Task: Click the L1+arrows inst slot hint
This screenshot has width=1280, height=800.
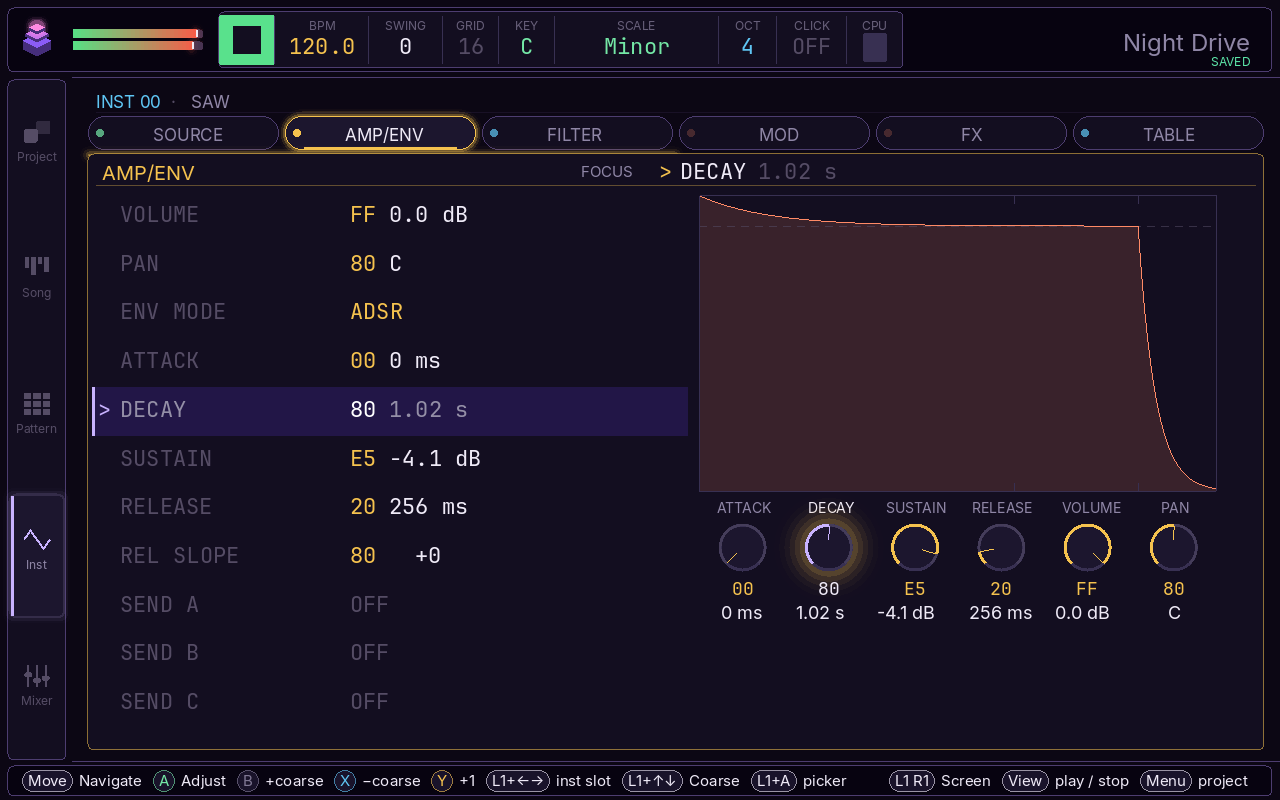Action: pyautogui.click(x=549, y=781)
